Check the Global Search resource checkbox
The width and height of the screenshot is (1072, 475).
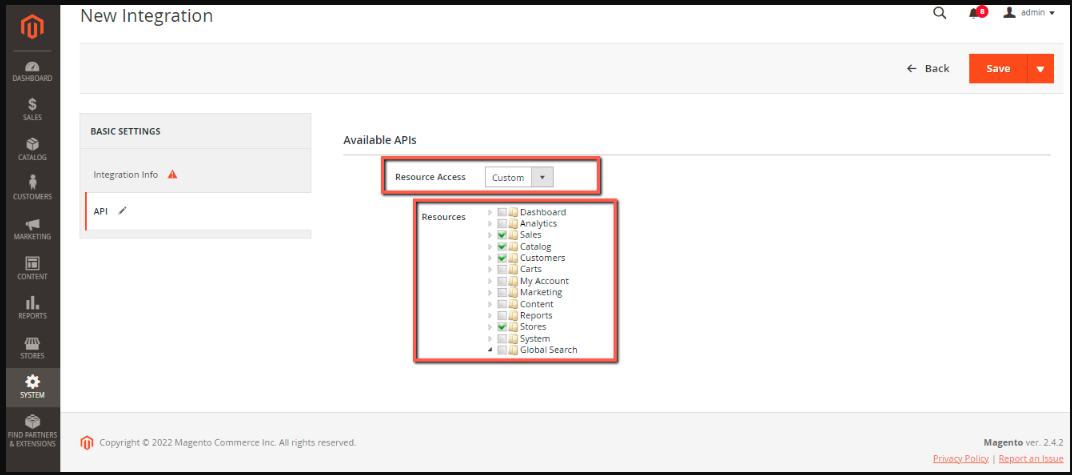pos(502,350)
